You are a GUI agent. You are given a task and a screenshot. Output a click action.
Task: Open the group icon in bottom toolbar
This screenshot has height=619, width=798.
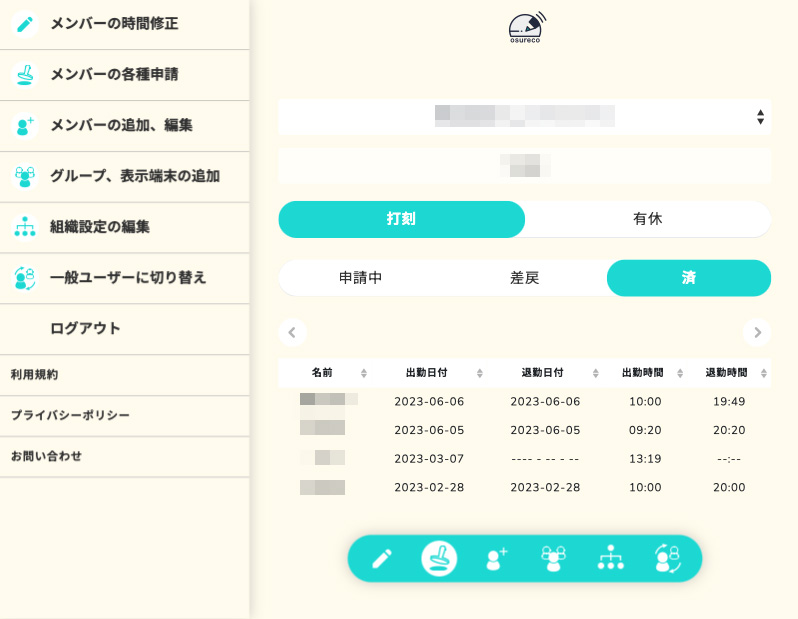pos(553,558)
